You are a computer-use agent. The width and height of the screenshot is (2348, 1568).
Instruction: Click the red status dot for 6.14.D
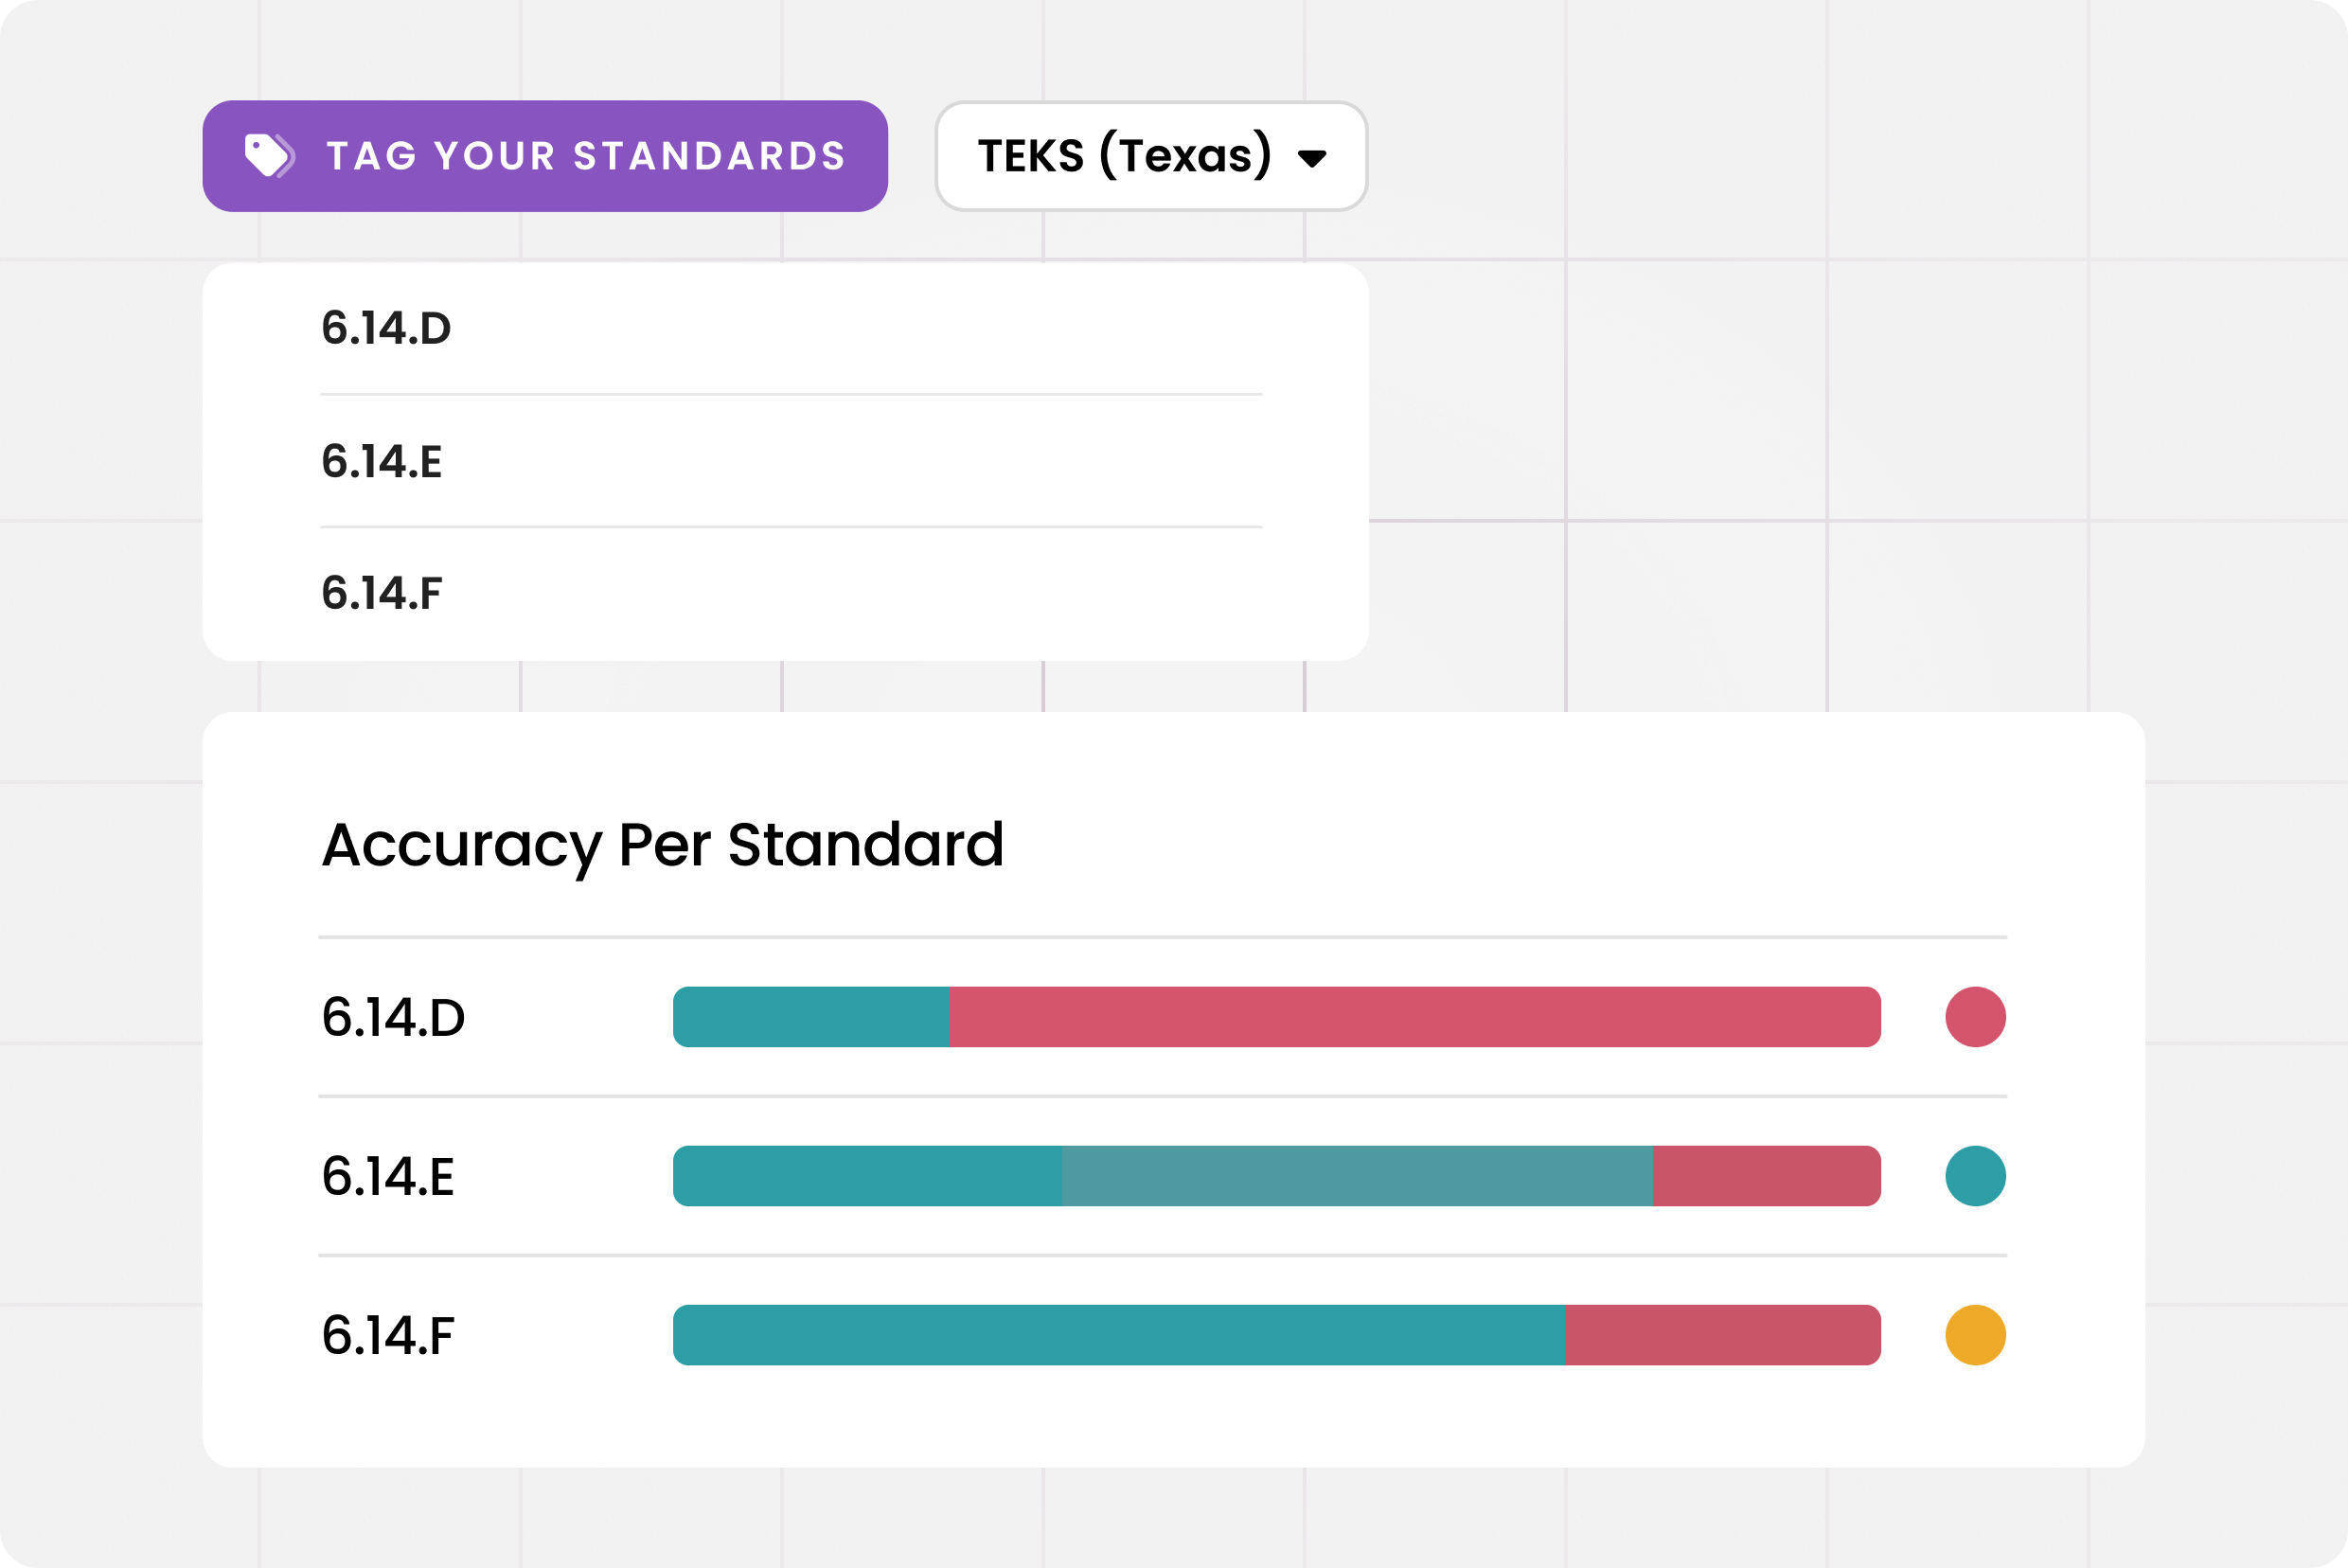click(1974, 1017)
